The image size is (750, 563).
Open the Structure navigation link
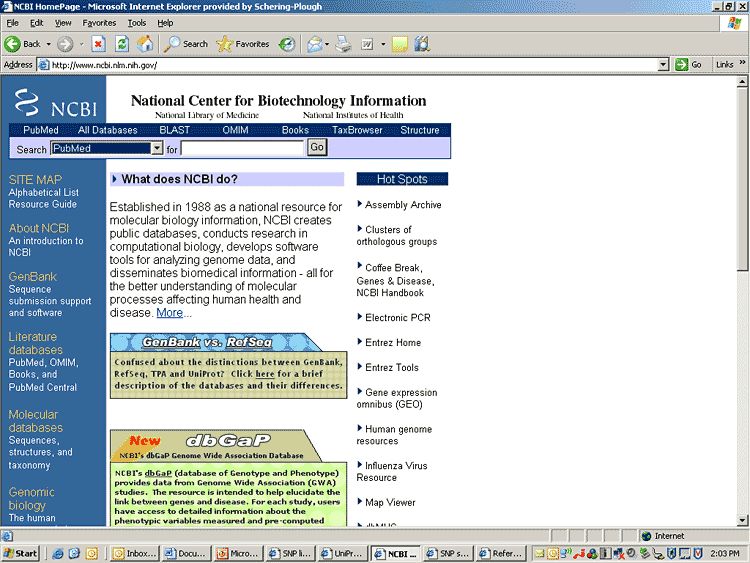click(x=419, y=130)
